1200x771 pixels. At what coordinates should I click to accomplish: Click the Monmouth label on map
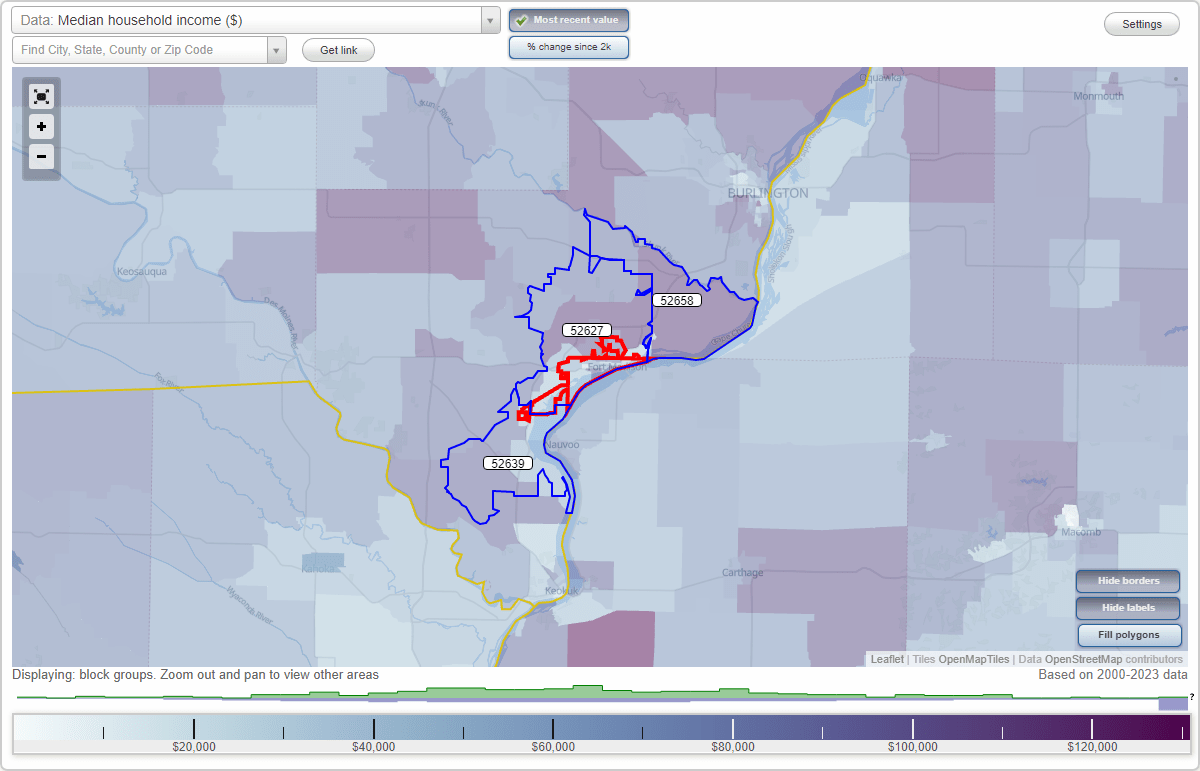click(1098, 97)
